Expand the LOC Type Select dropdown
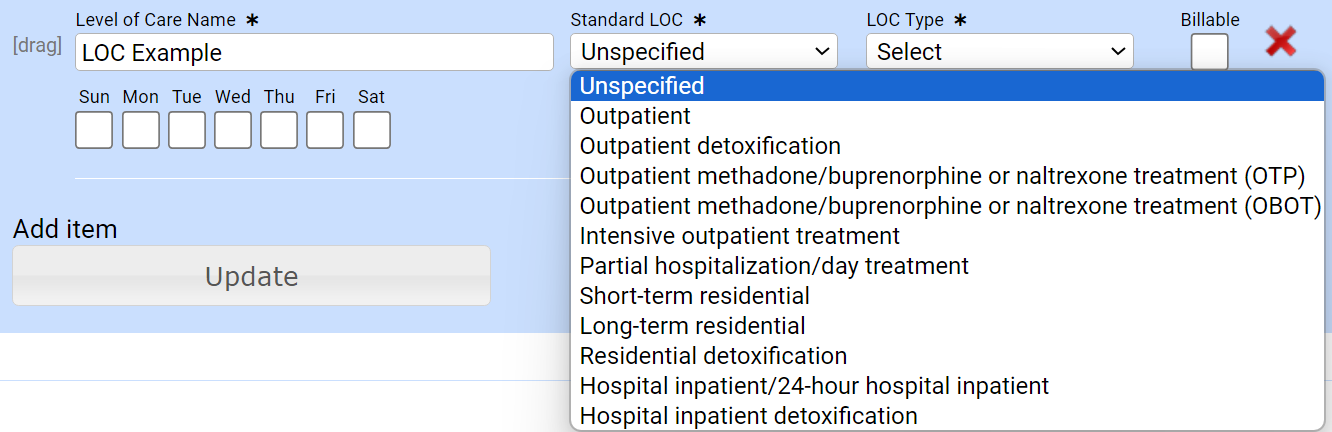 click(999, 52)
